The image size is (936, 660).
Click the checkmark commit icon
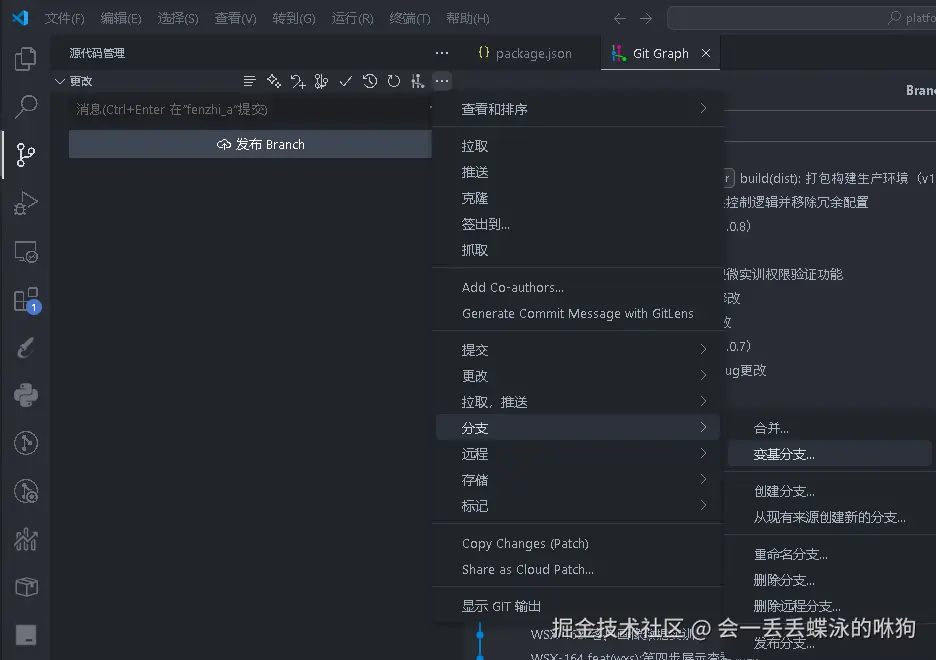(346, 81)
